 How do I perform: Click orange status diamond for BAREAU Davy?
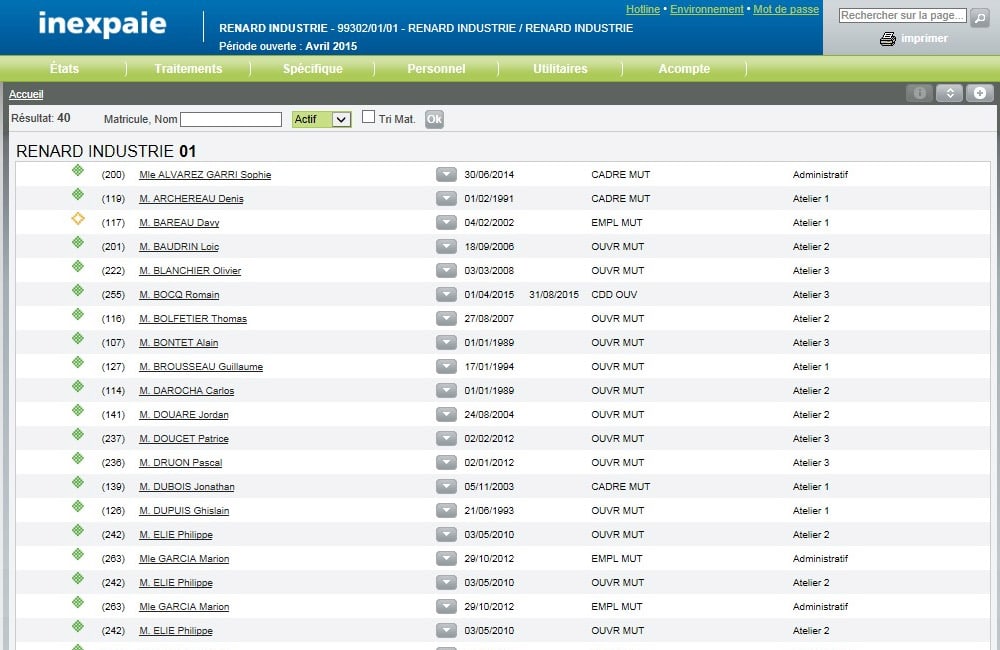coord(78,219)
